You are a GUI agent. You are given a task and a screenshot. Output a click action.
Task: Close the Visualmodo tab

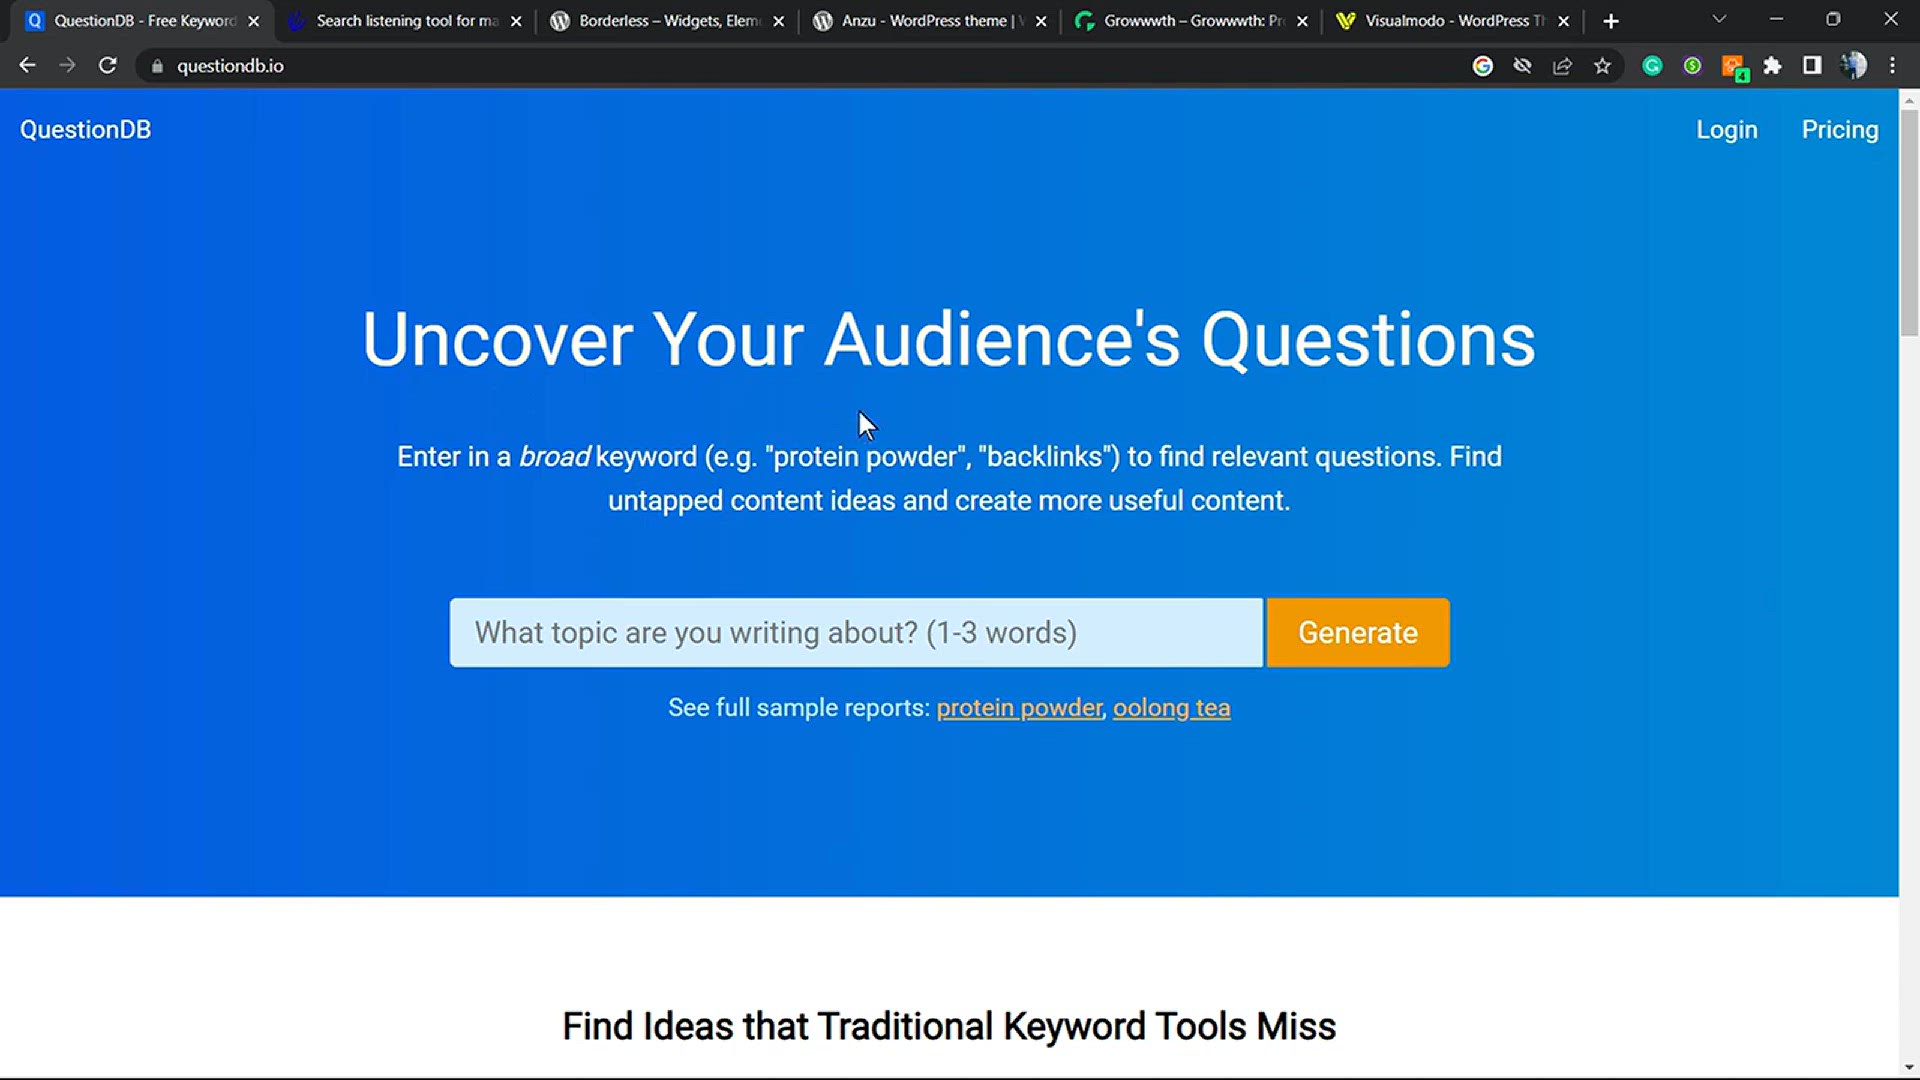click(1564, 21)
